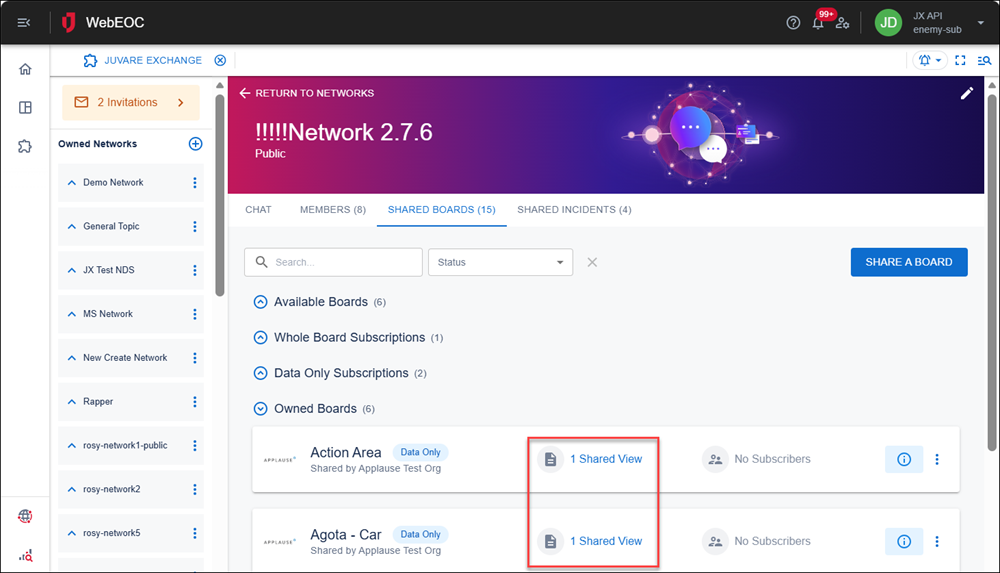Open the 2 Invitations banner
Screen dimensions: 1000x573
[131, 102]
